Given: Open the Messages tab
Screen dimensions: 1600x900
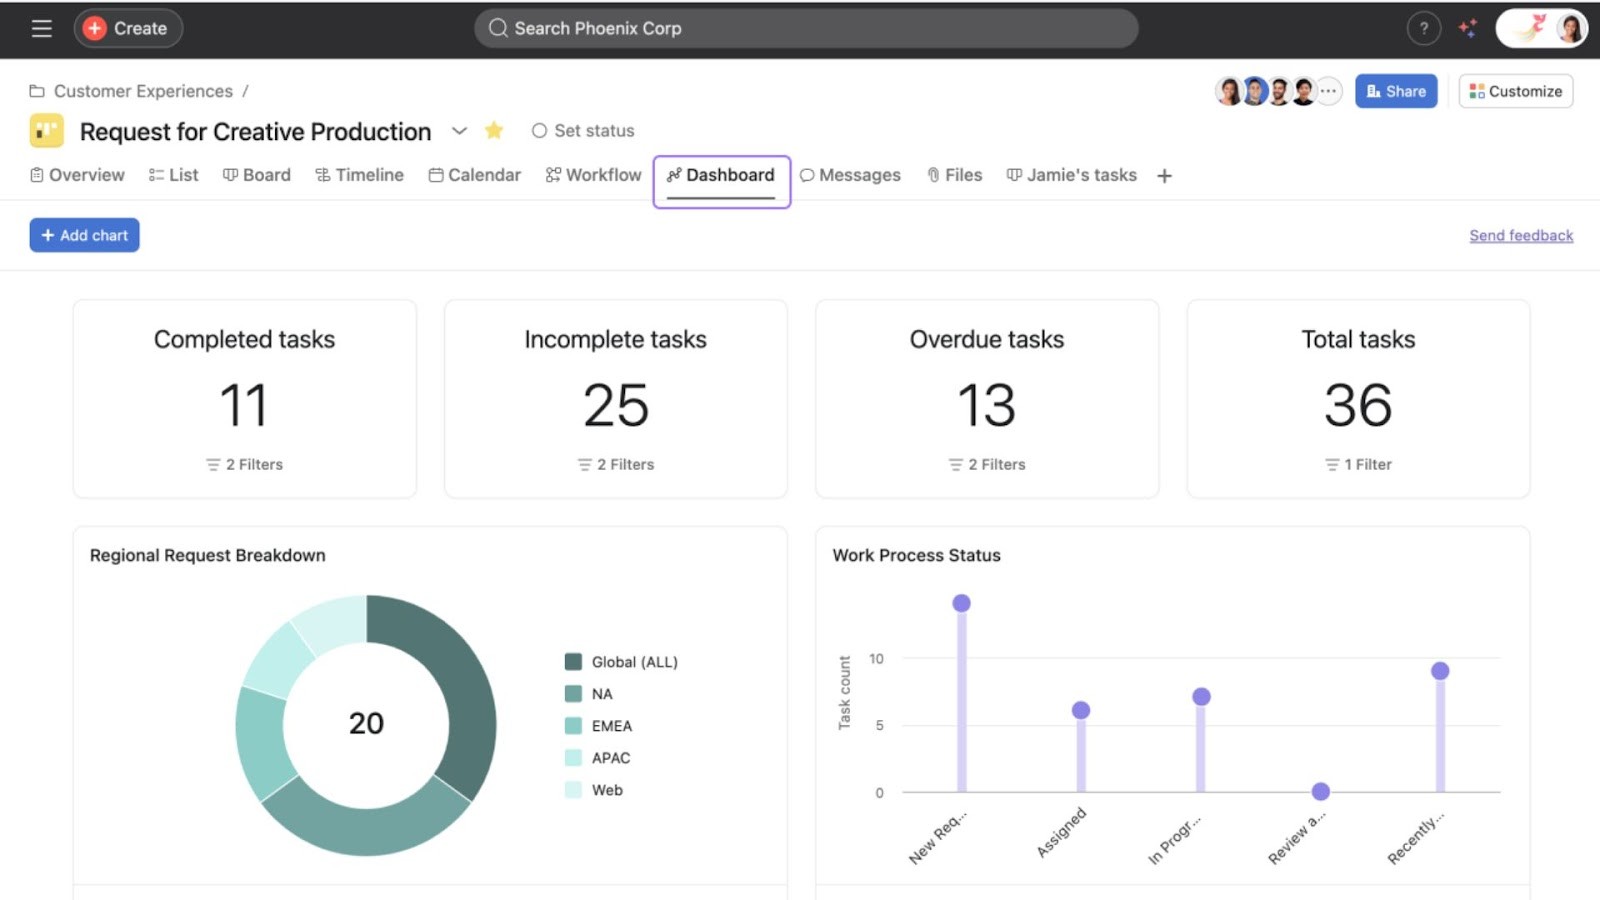Looking at the screenshot, I should point(851,175).
